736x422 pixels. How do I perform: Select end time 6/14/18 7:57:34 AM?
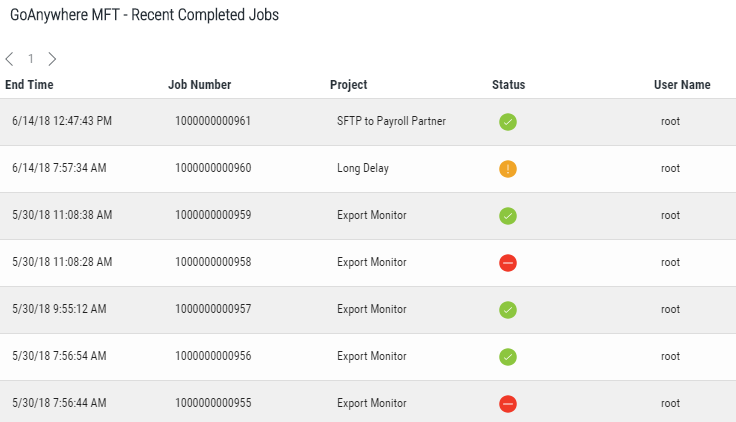[59, 168]
